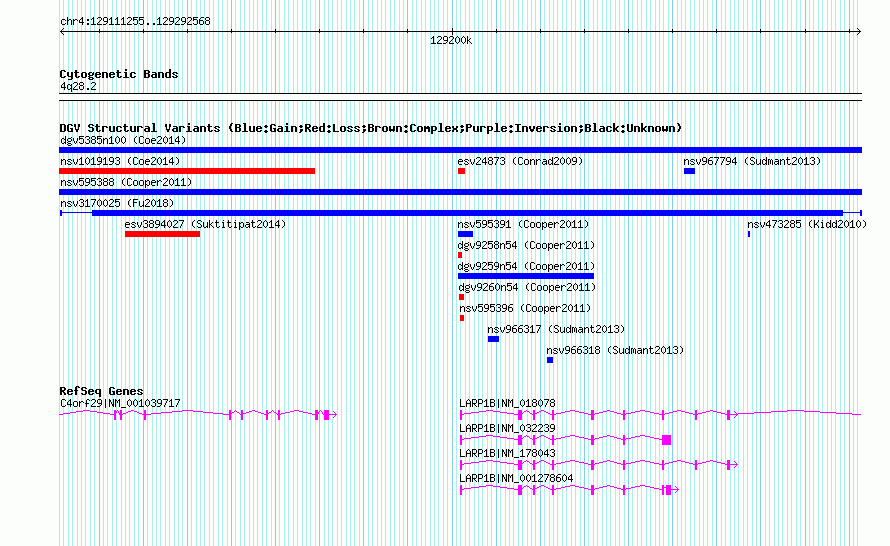890x546 pixels.
Task: Select the LARP1B NM_001278604 transcript glyph
Action: 569,490
